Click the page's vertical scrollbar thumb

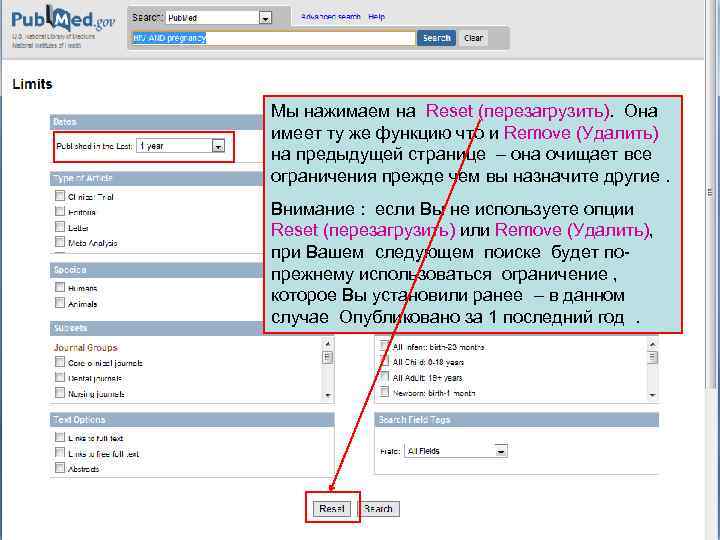pos(711,193)
